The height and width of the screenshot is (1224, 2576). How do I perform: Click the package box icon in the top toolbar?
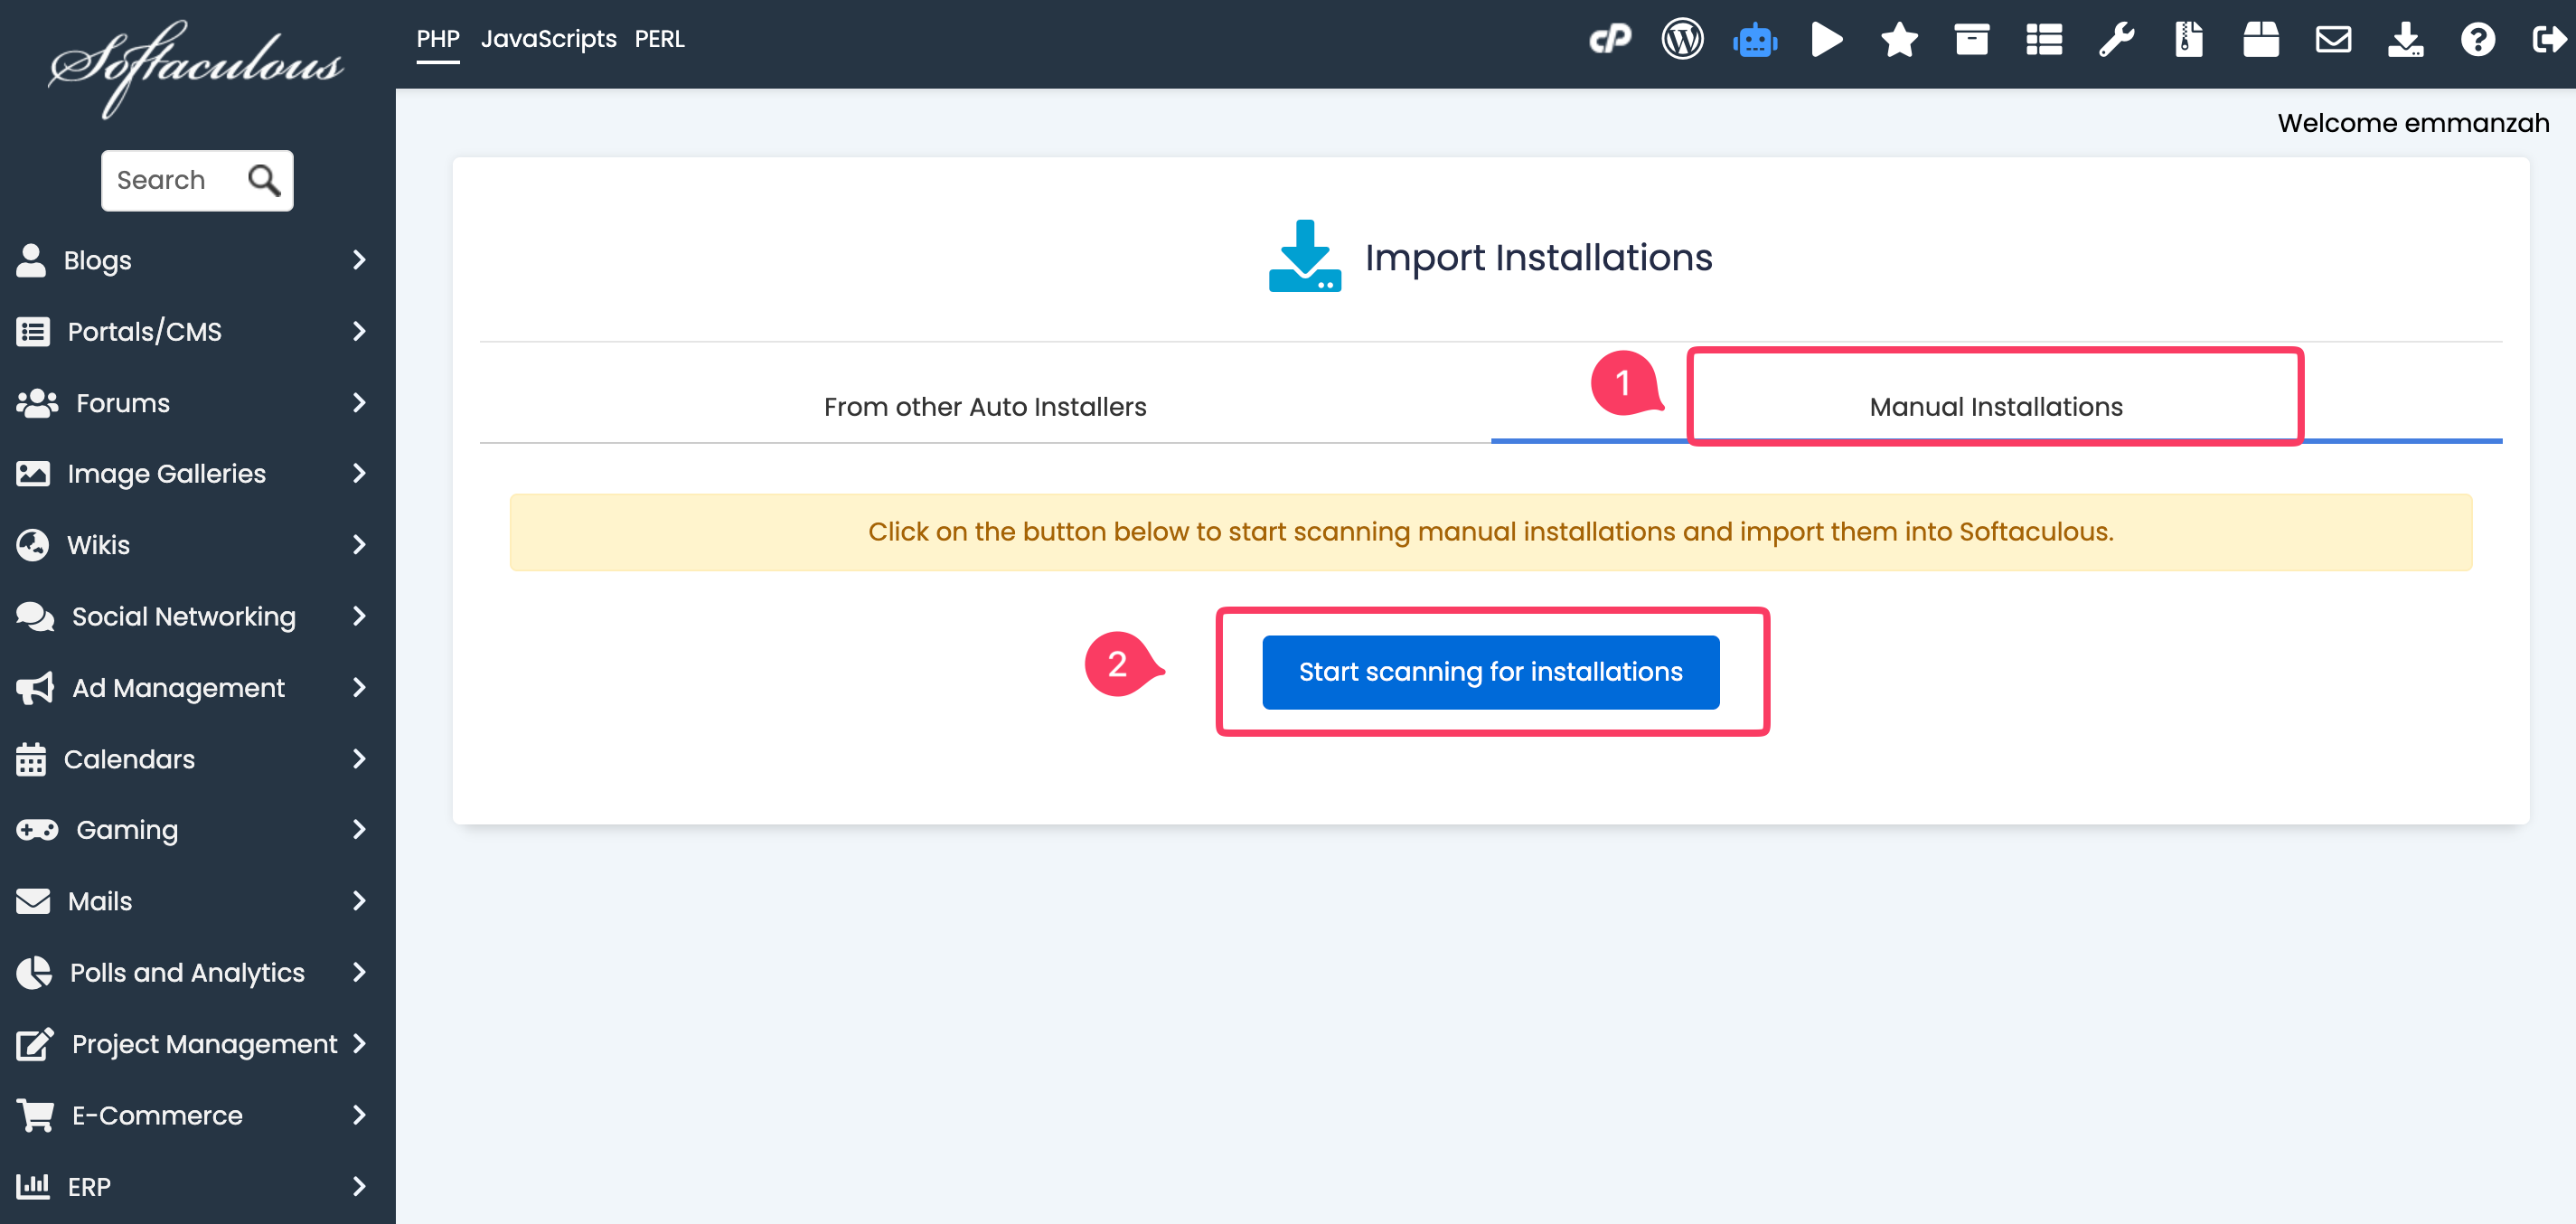[x=2261, y=40]
